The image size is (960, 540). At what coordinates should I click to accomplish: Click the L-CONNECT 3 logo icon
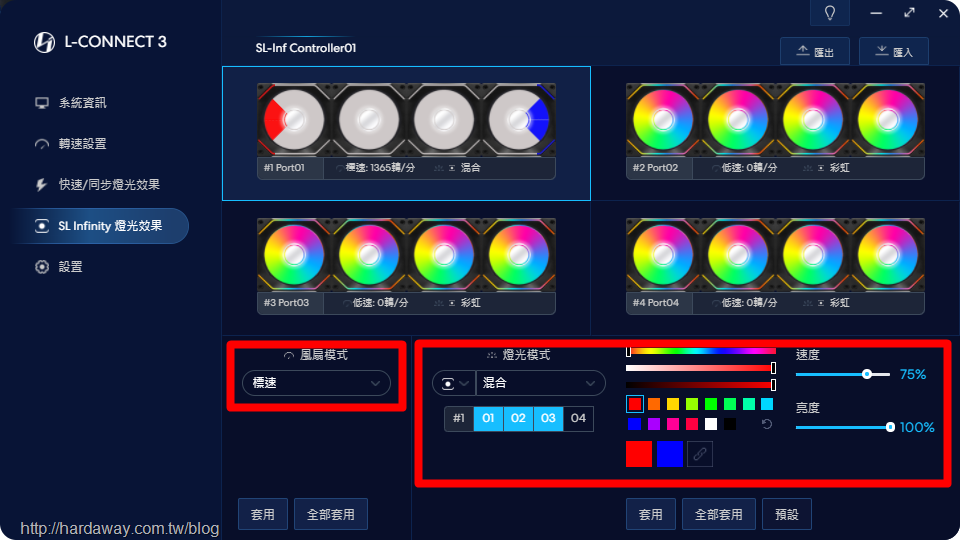(x=44, y=42)
